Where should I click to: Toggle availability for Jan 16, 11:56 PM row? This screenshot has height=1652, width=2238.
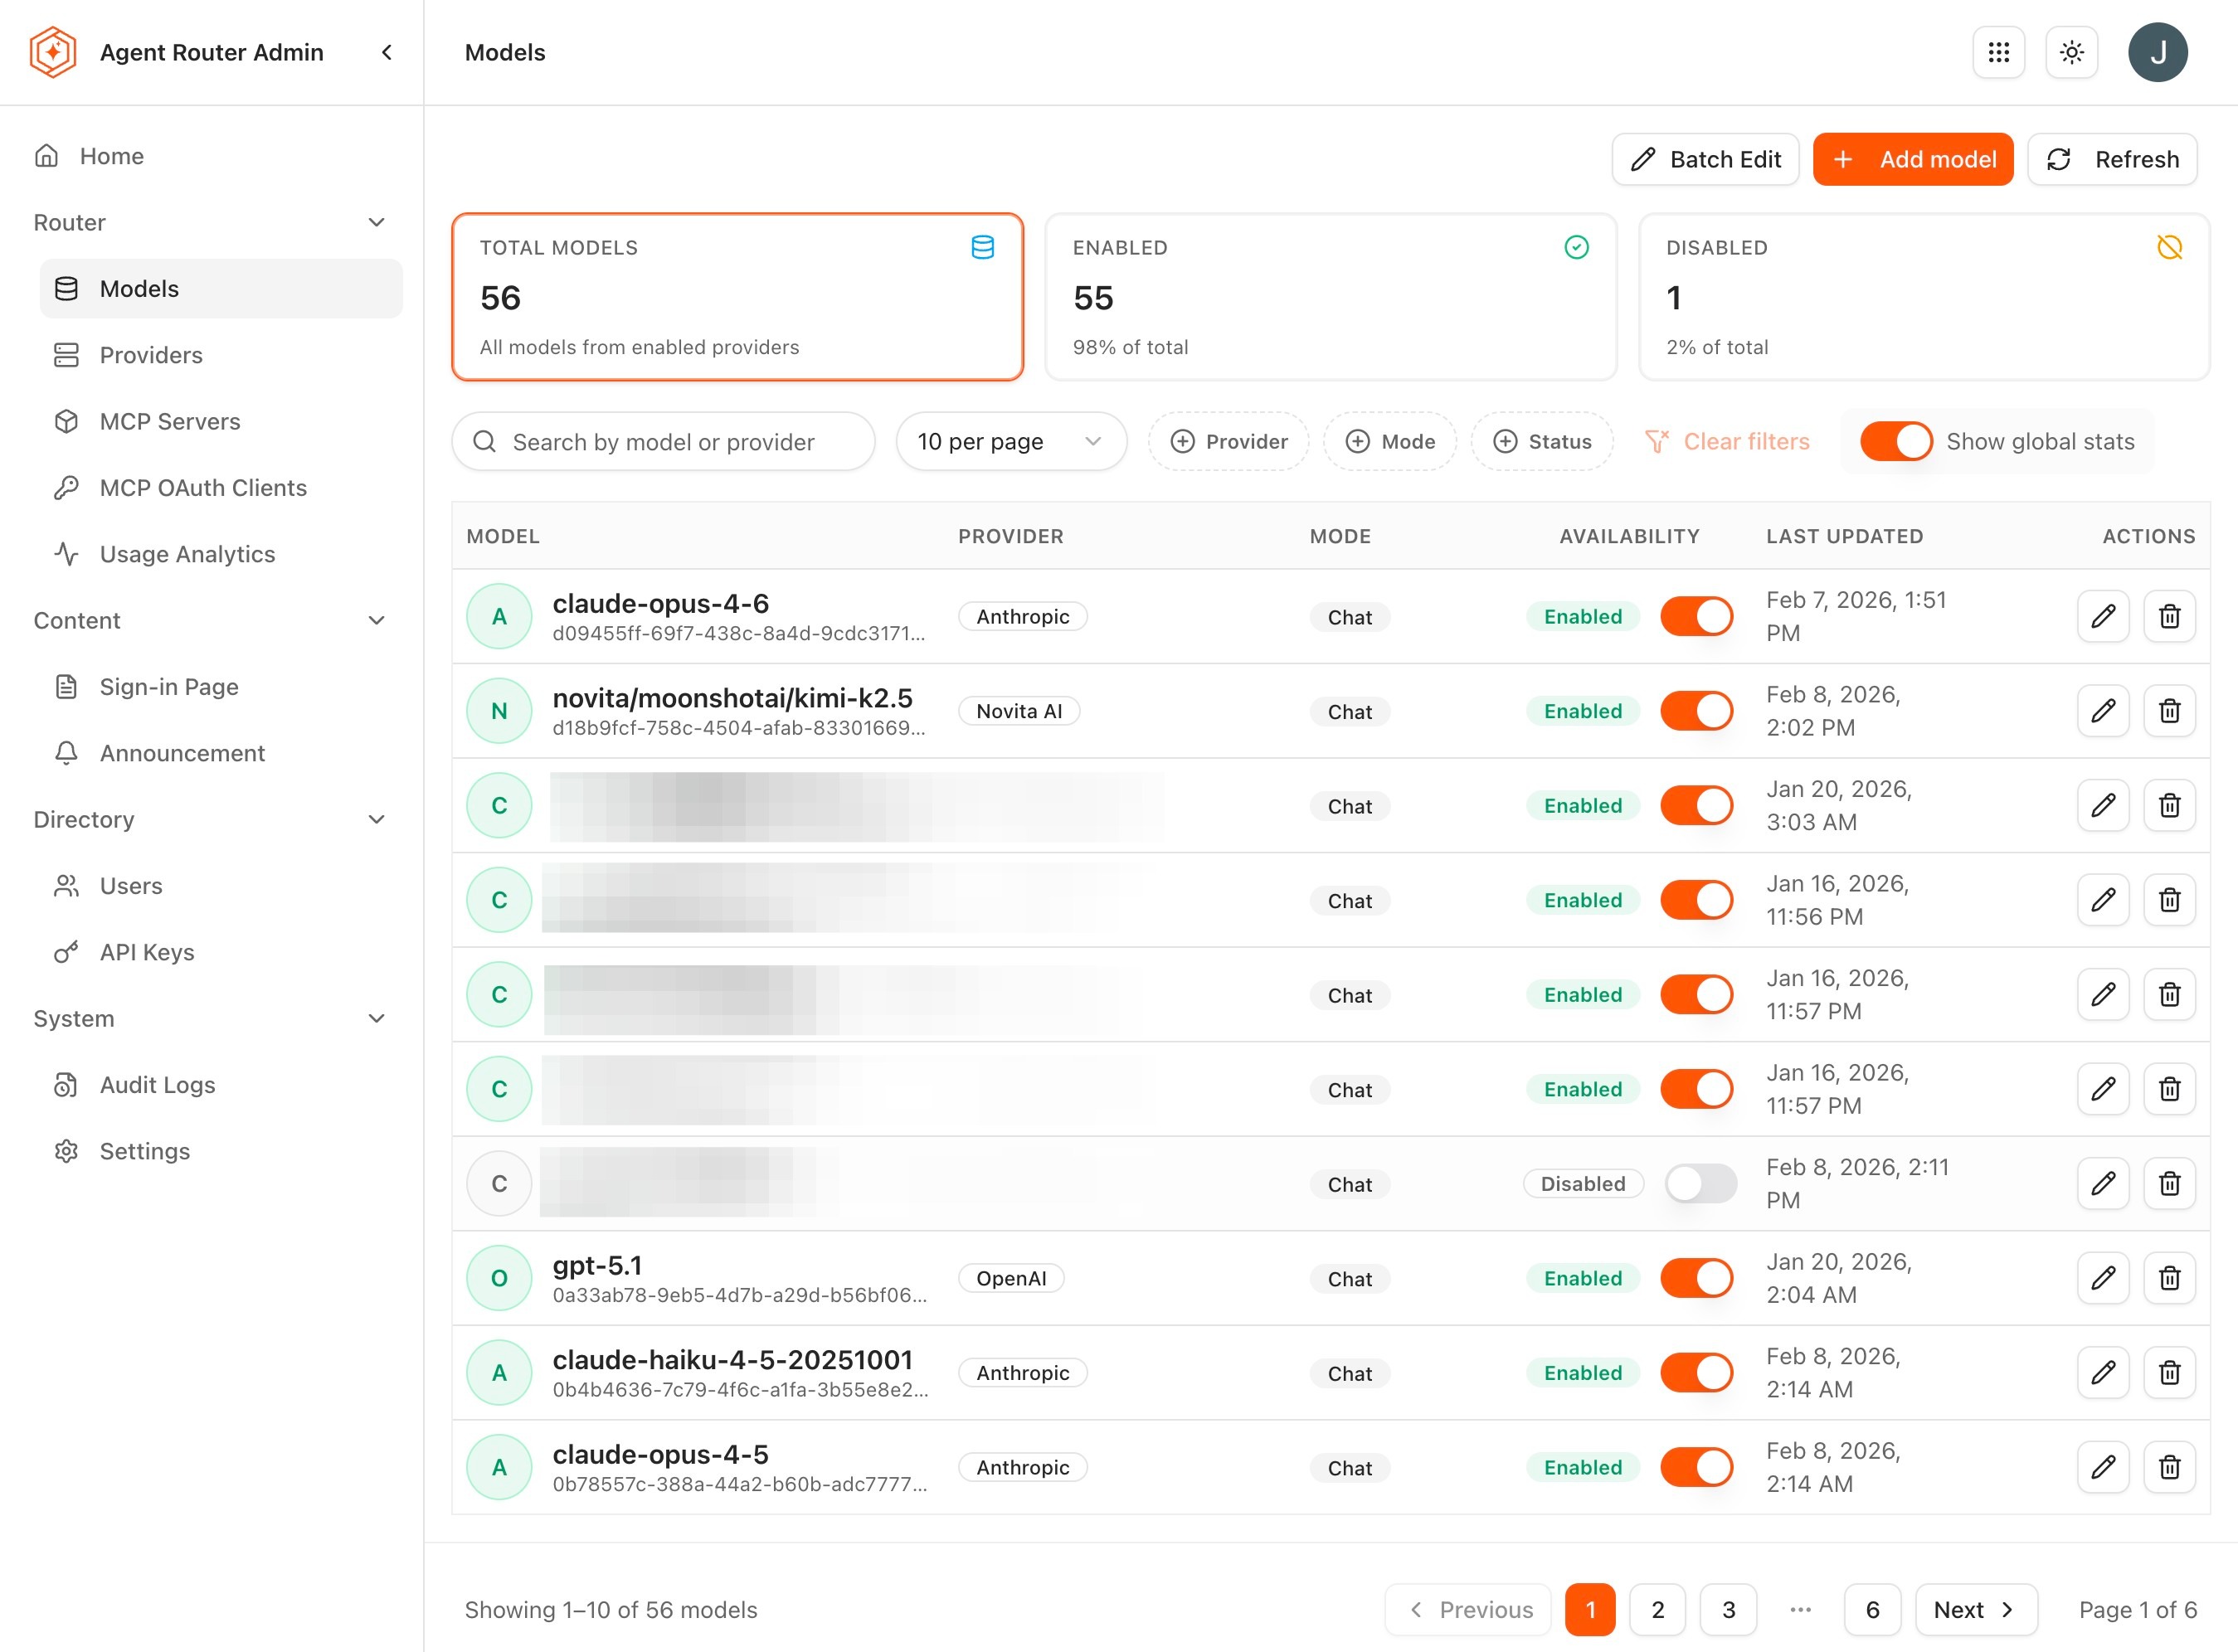1697,900
